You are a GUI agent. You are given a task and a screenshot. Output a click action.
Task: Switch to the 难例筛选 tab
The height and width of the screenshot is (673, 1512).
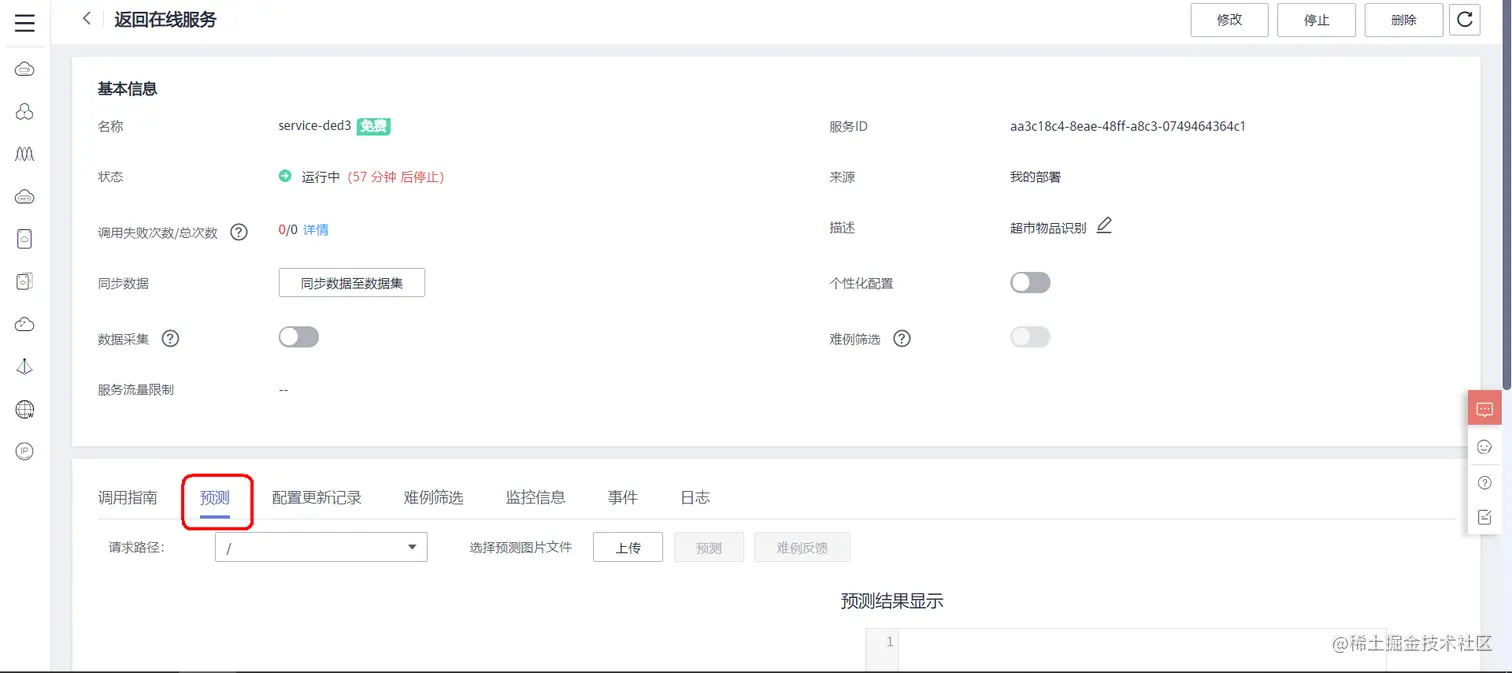tap(434, 497)
